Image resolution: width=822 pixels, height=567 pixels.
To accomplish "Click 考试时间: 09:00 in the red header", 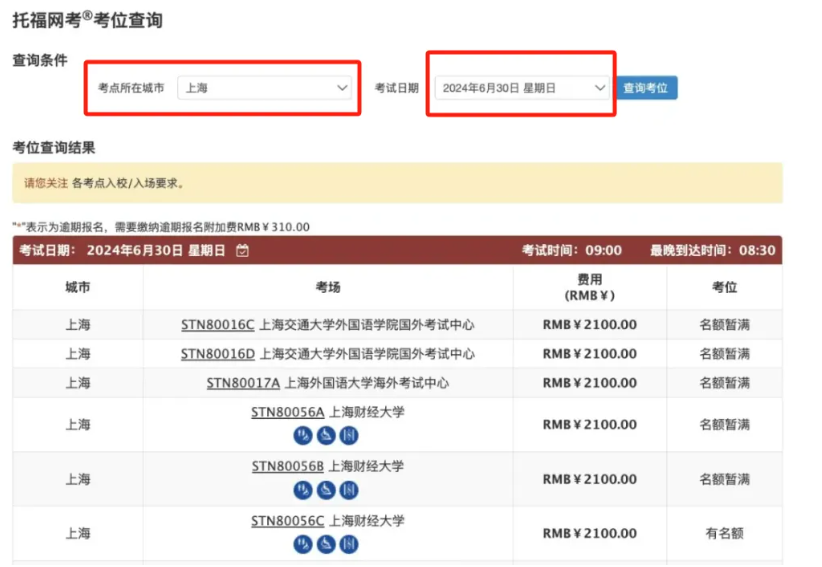I will (x=572, y=250).
